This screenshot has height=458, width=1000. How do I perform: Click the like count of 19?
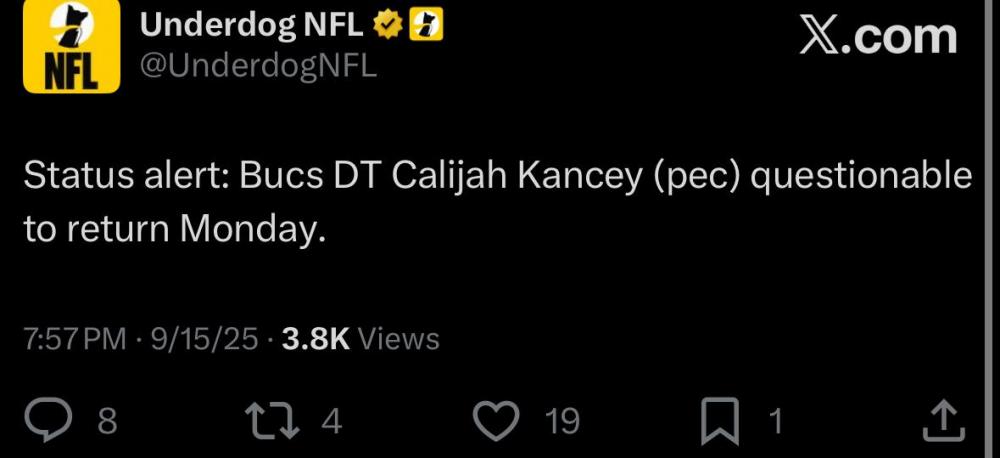(562, 421)
